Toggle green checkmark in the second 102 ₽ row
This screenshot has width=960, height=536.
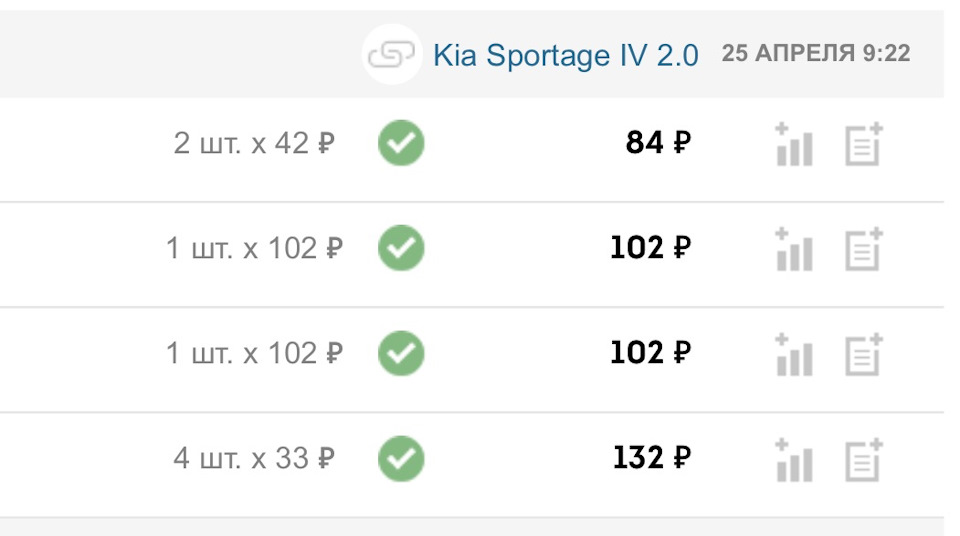click(x=401, y=353)
